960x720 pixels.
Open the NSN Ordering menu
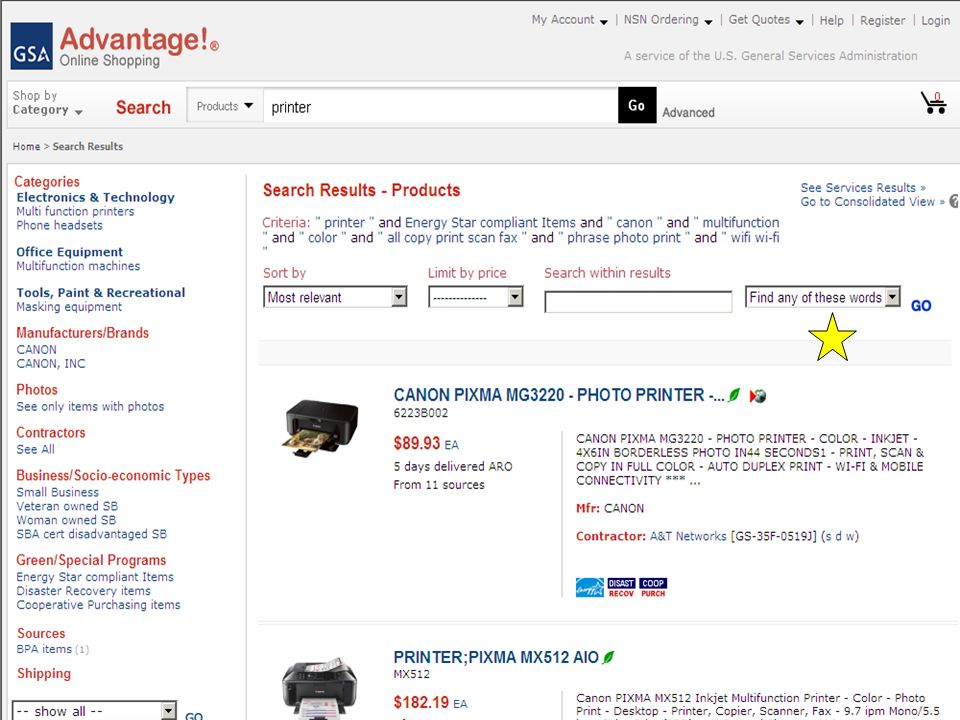pyautogui.click(x=668, y=20)
